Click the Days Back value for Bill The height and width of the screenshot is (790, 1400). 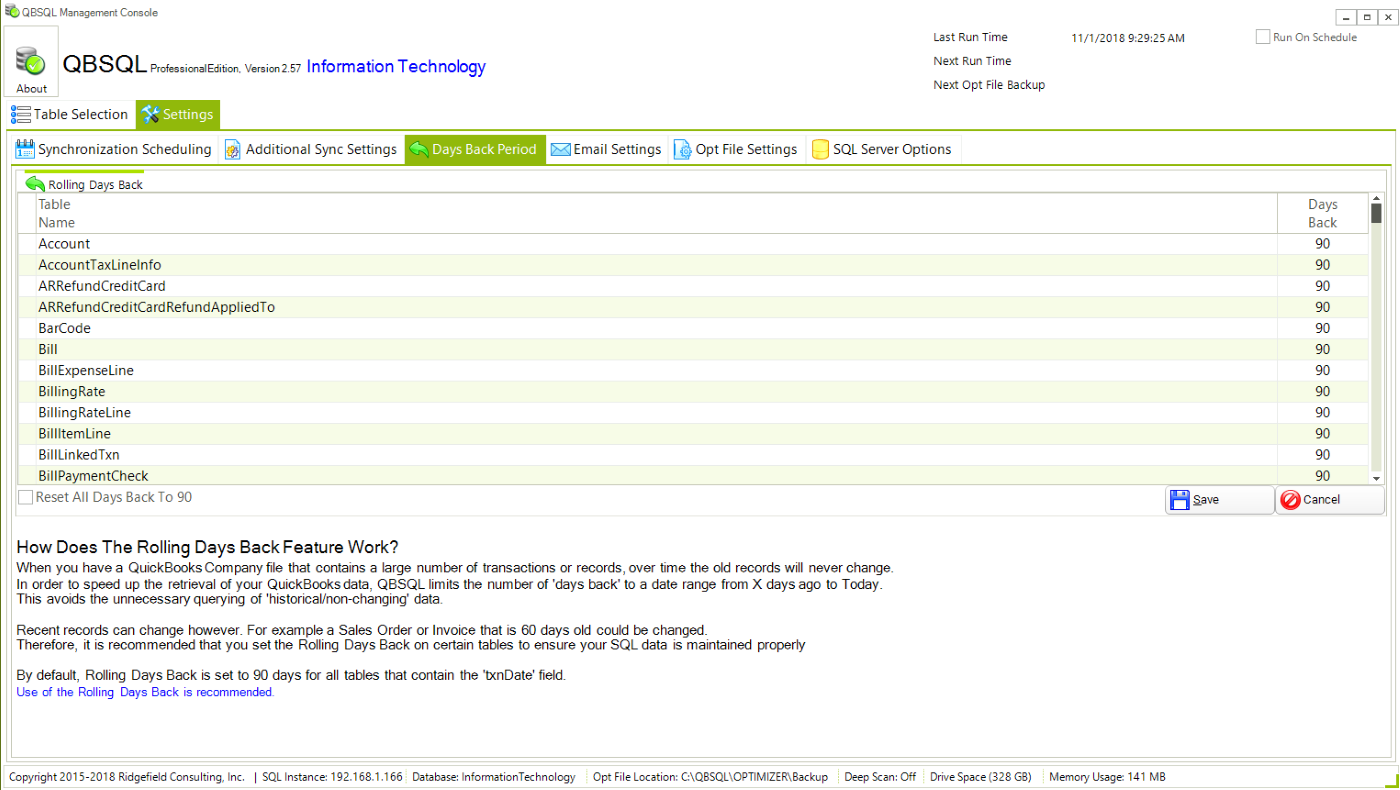click(x=1323, y=349)
